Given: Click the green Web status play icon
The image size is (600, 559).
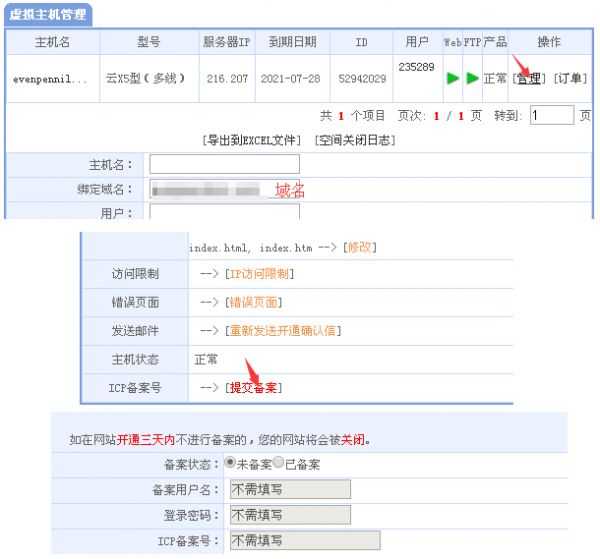Looking at the screenshot, I should click(x=453, y=78).
